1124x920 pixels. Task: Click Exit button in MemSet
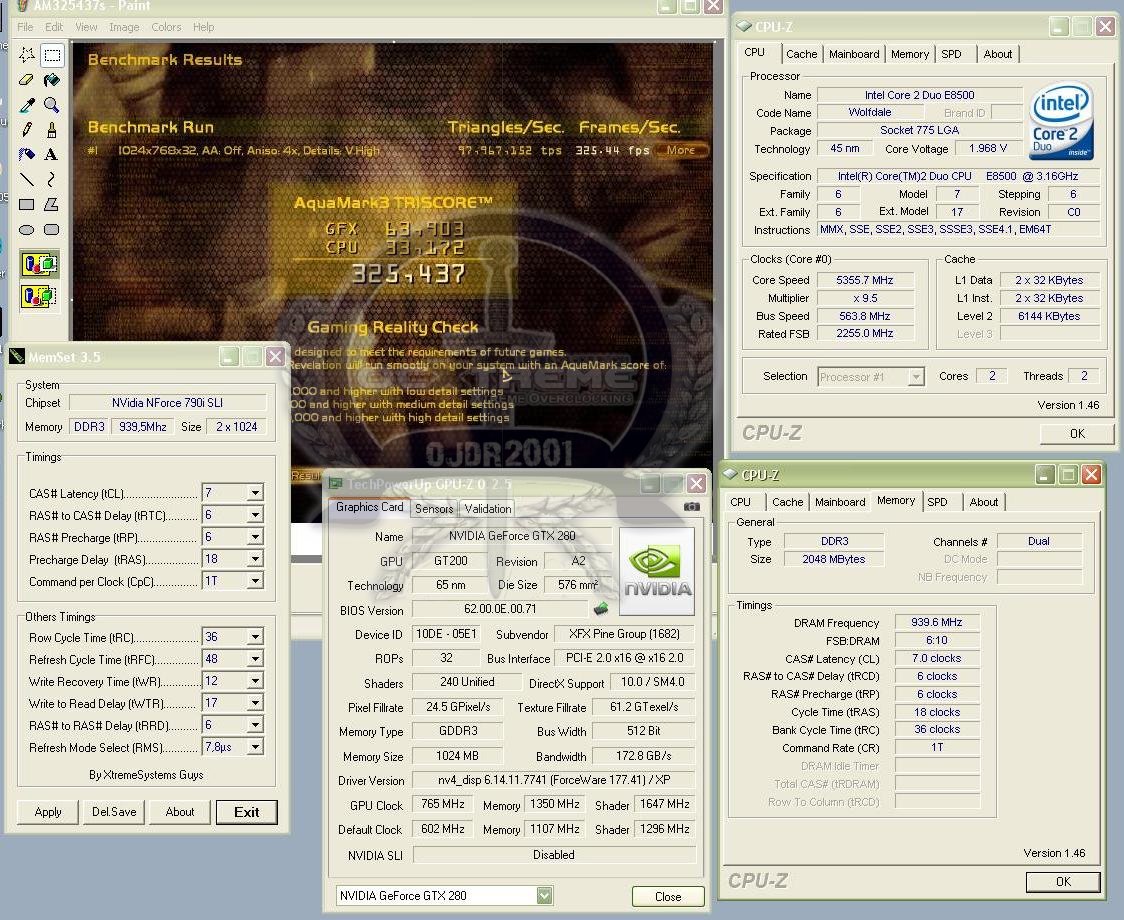[x=247, y=812]
